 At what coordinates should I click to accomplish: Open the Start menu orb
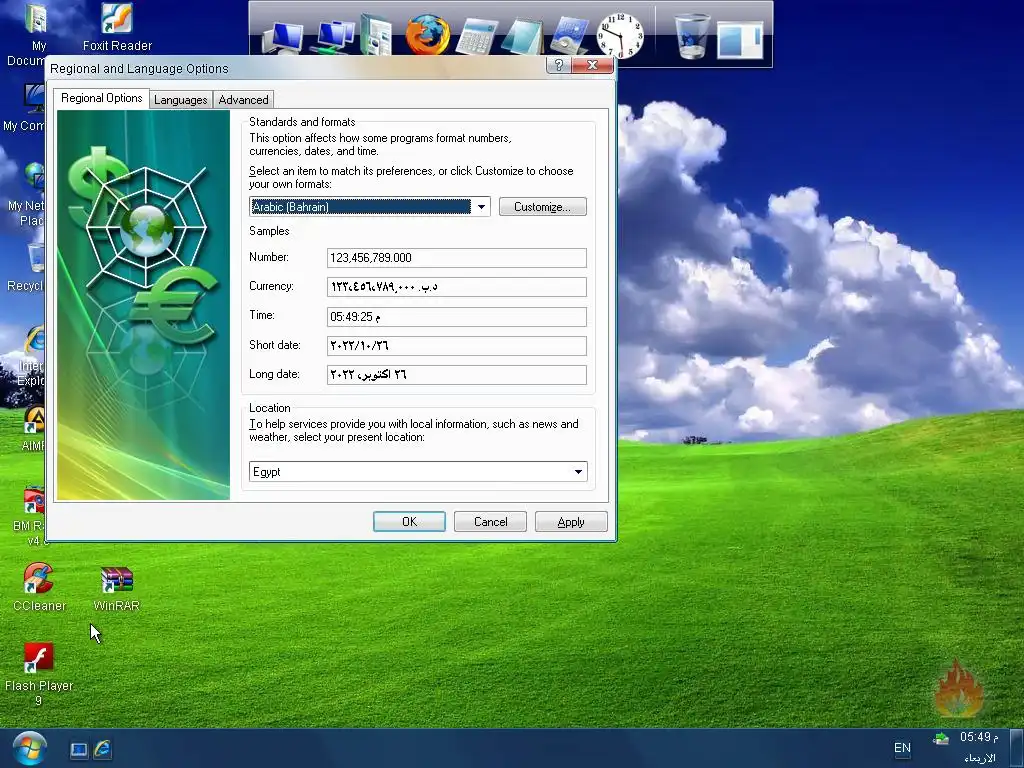[x=29, y=748]
